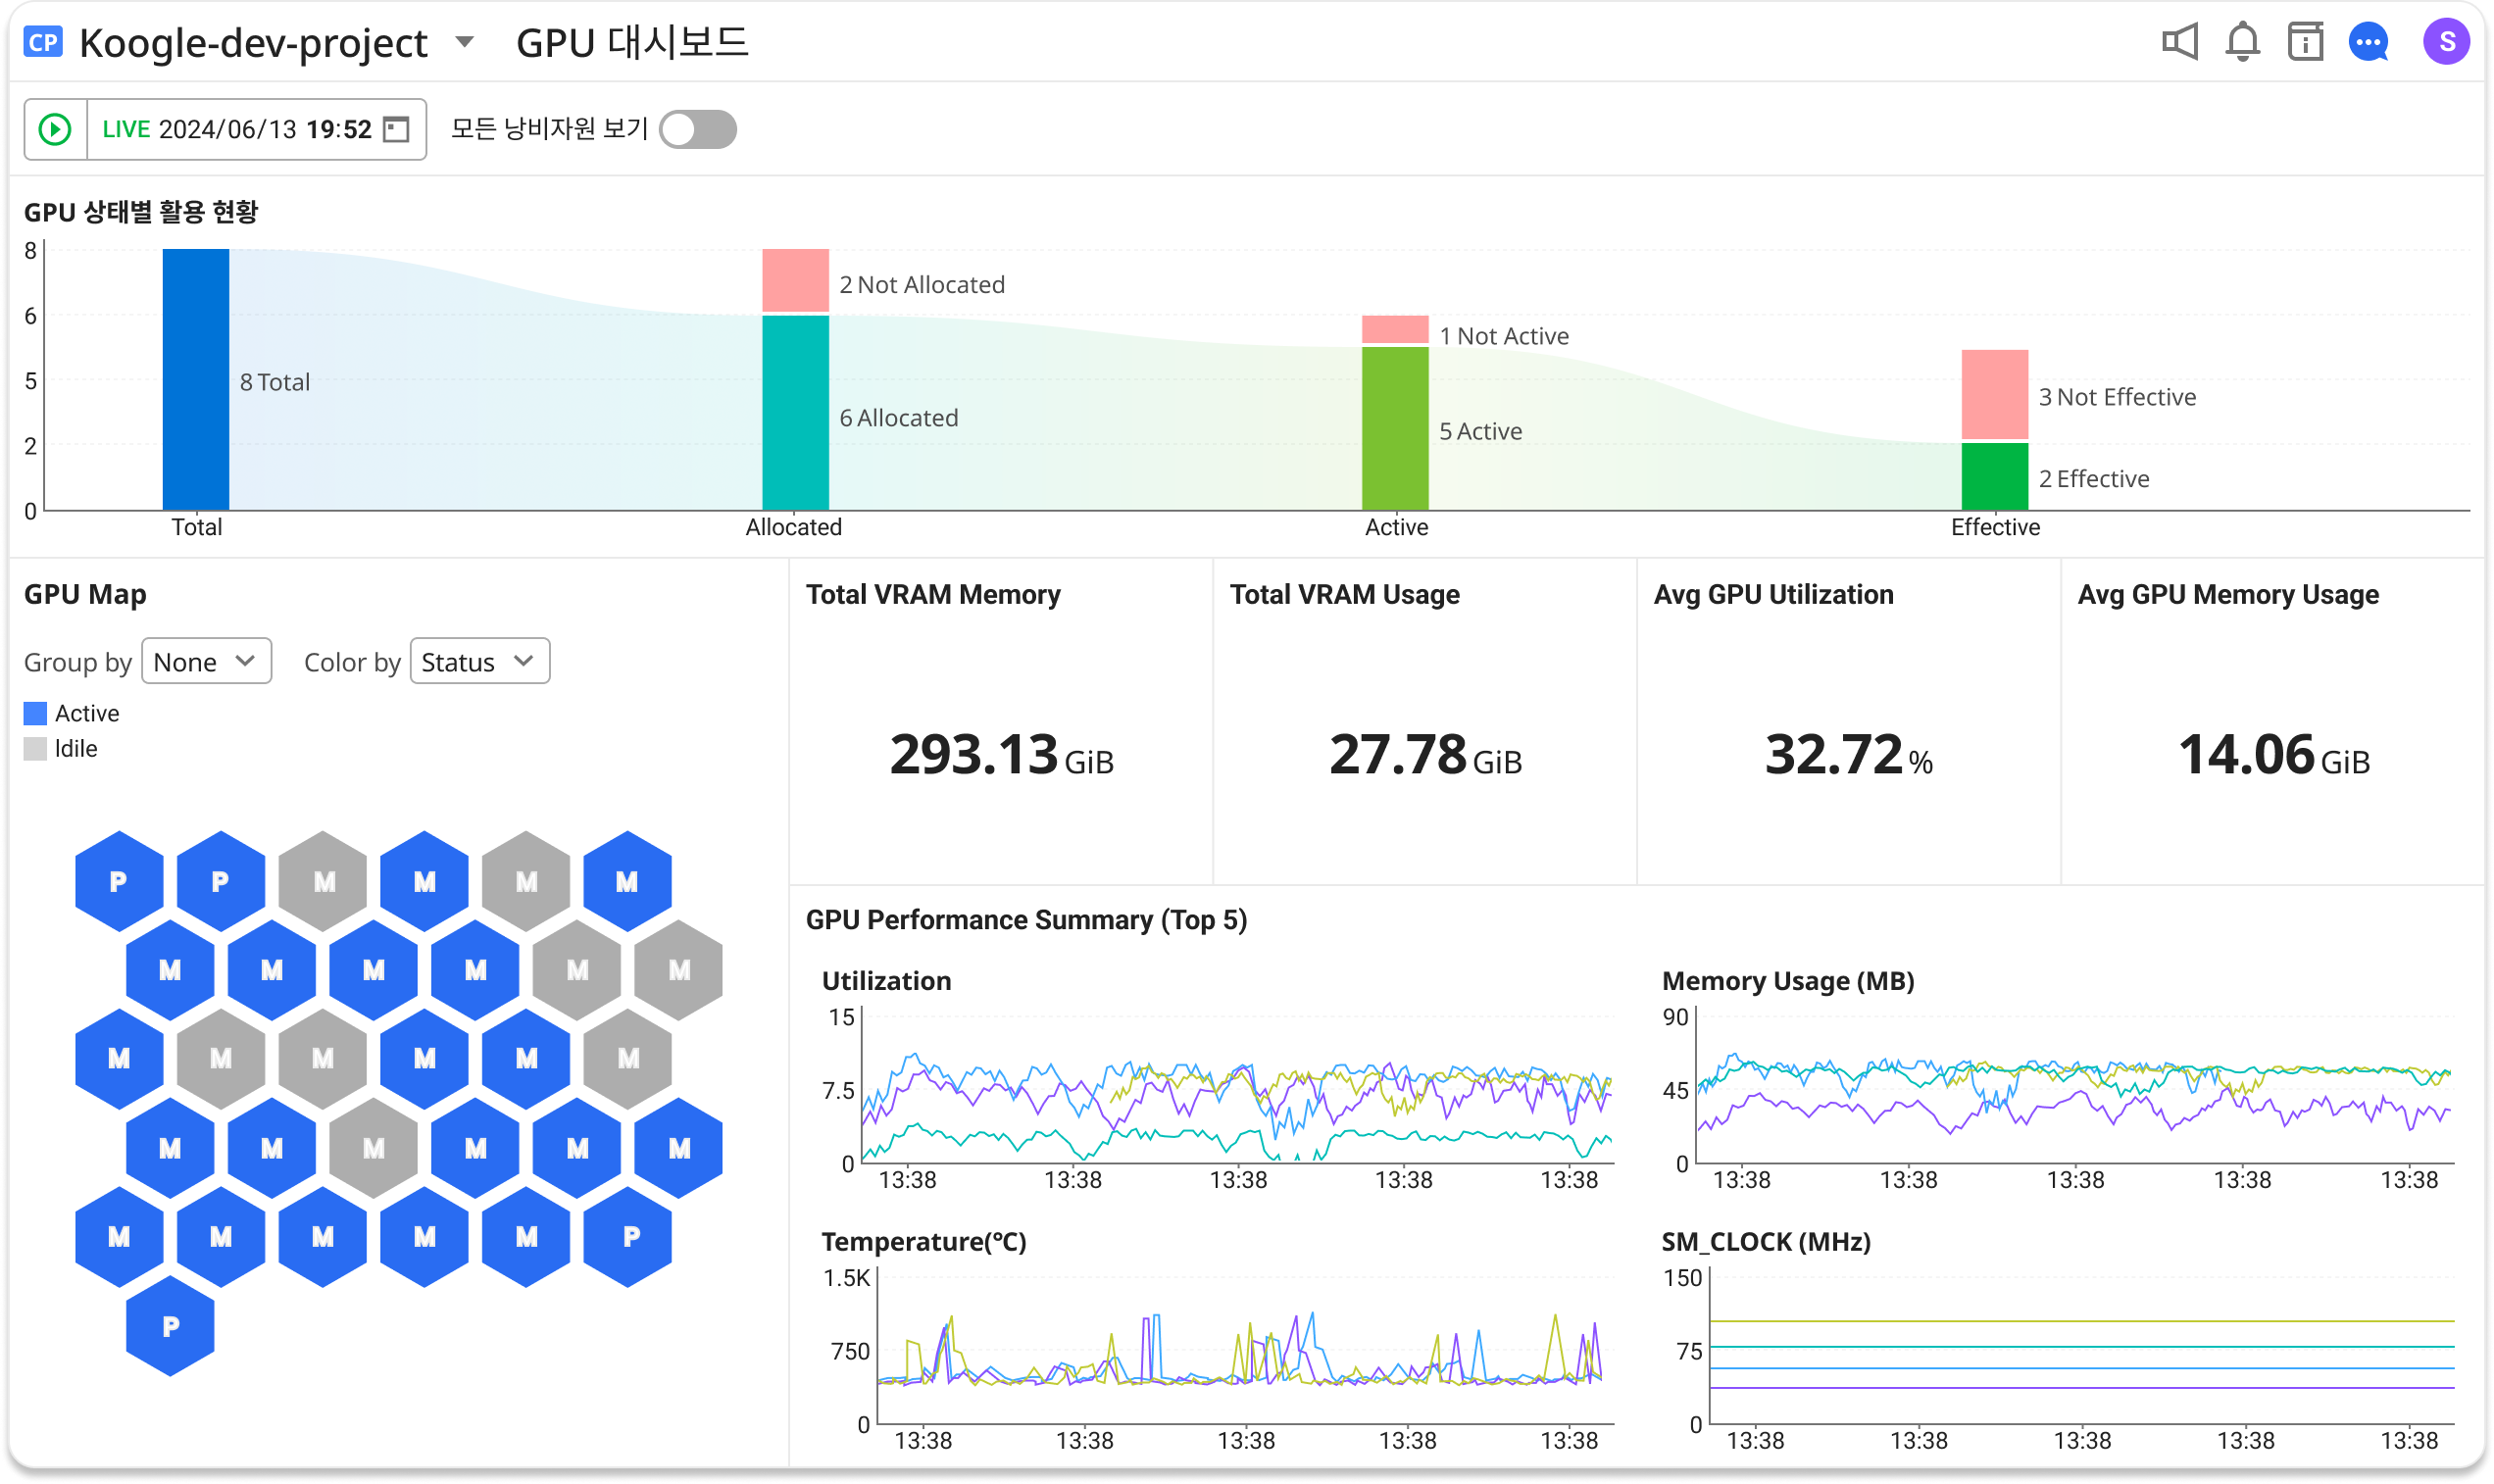
Task: Click the Koogle-dev-project project name
Action: tap(253, 42)
